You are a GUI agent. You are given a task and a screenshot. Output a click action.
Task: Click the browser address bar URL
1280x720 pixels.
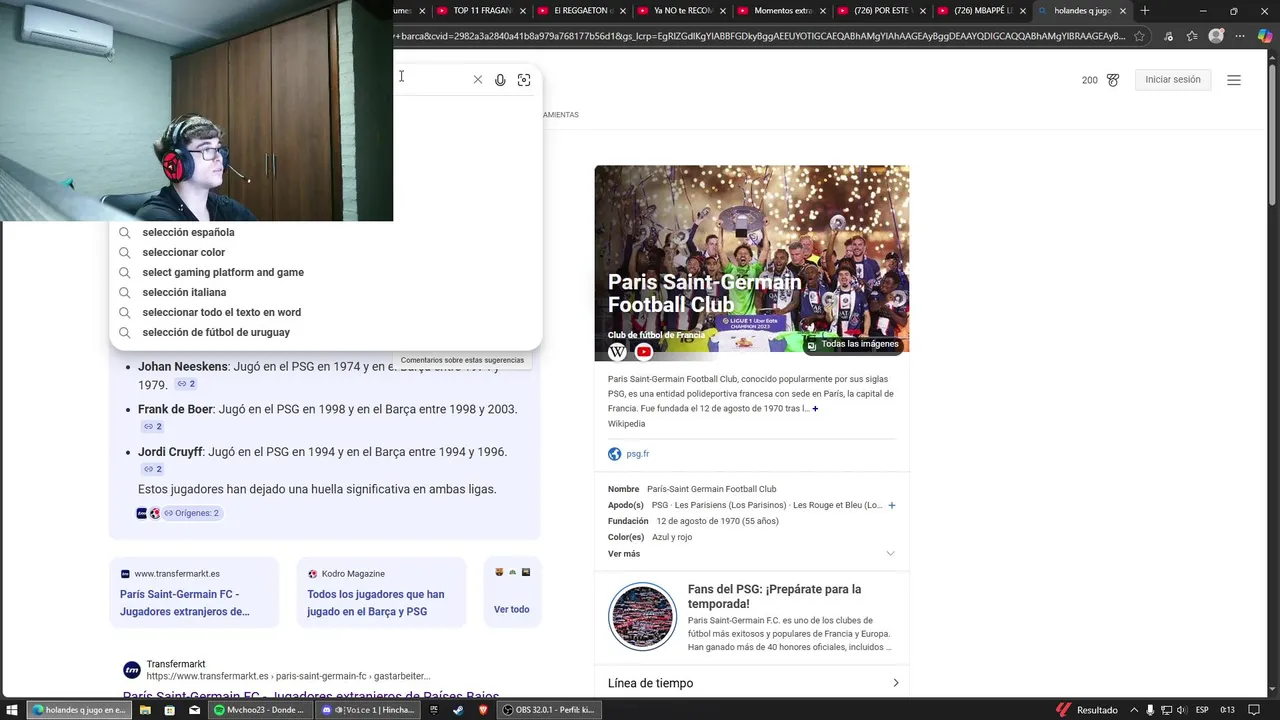pyautogui.click(x=760, y=36)
